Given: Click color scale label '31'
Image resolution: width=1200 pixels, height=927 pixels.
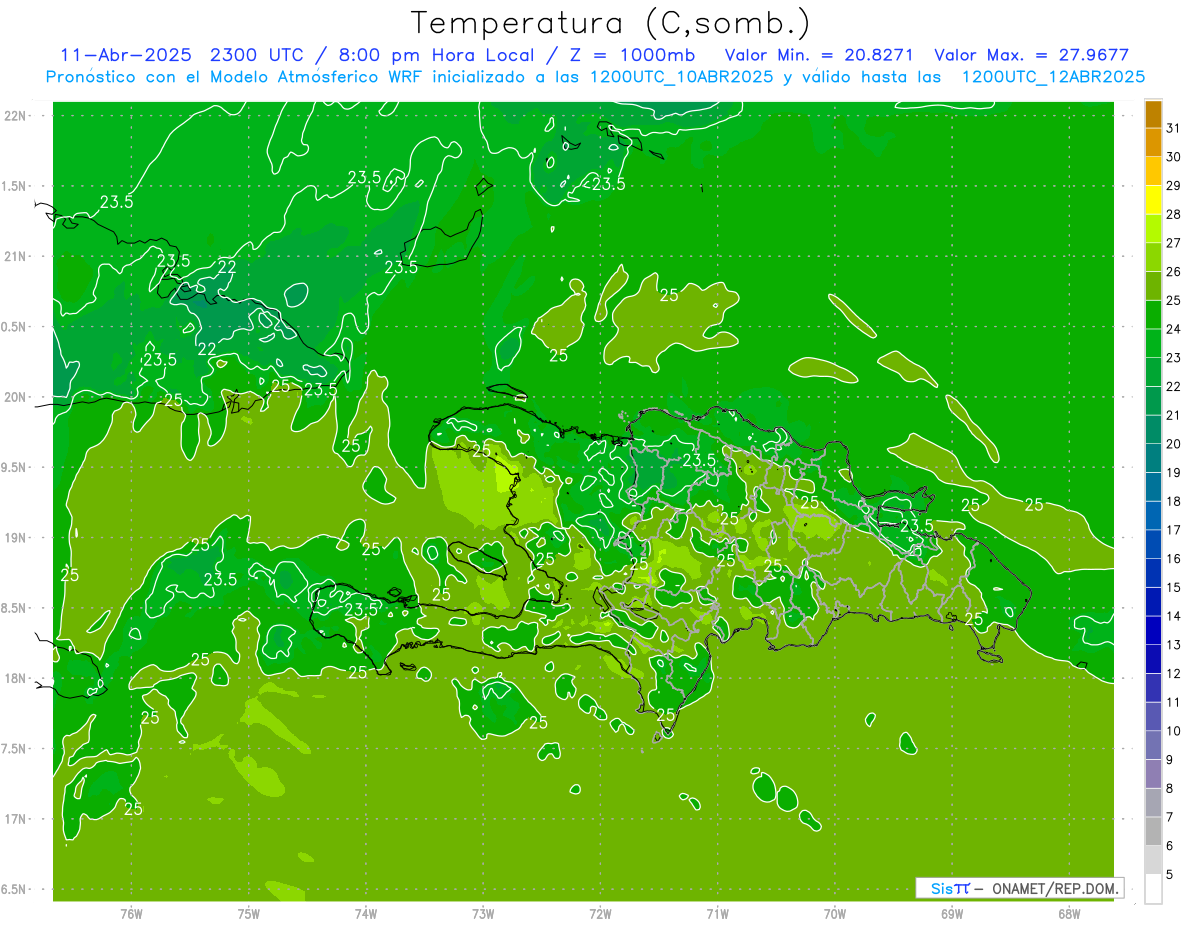Looking at the screenshot, I should pyautogui.click(x=1173, y=128).
